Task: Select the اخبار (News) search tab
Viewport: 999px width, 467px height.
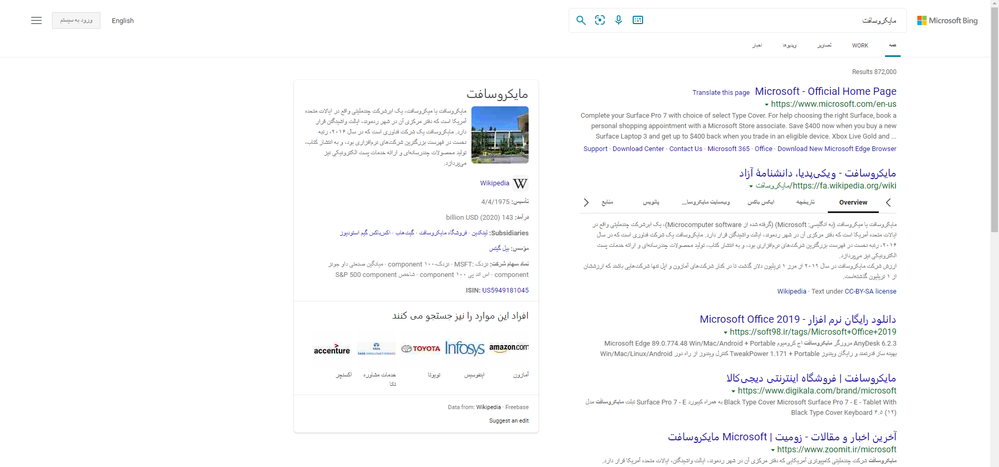Action: (x=758, y=46)
